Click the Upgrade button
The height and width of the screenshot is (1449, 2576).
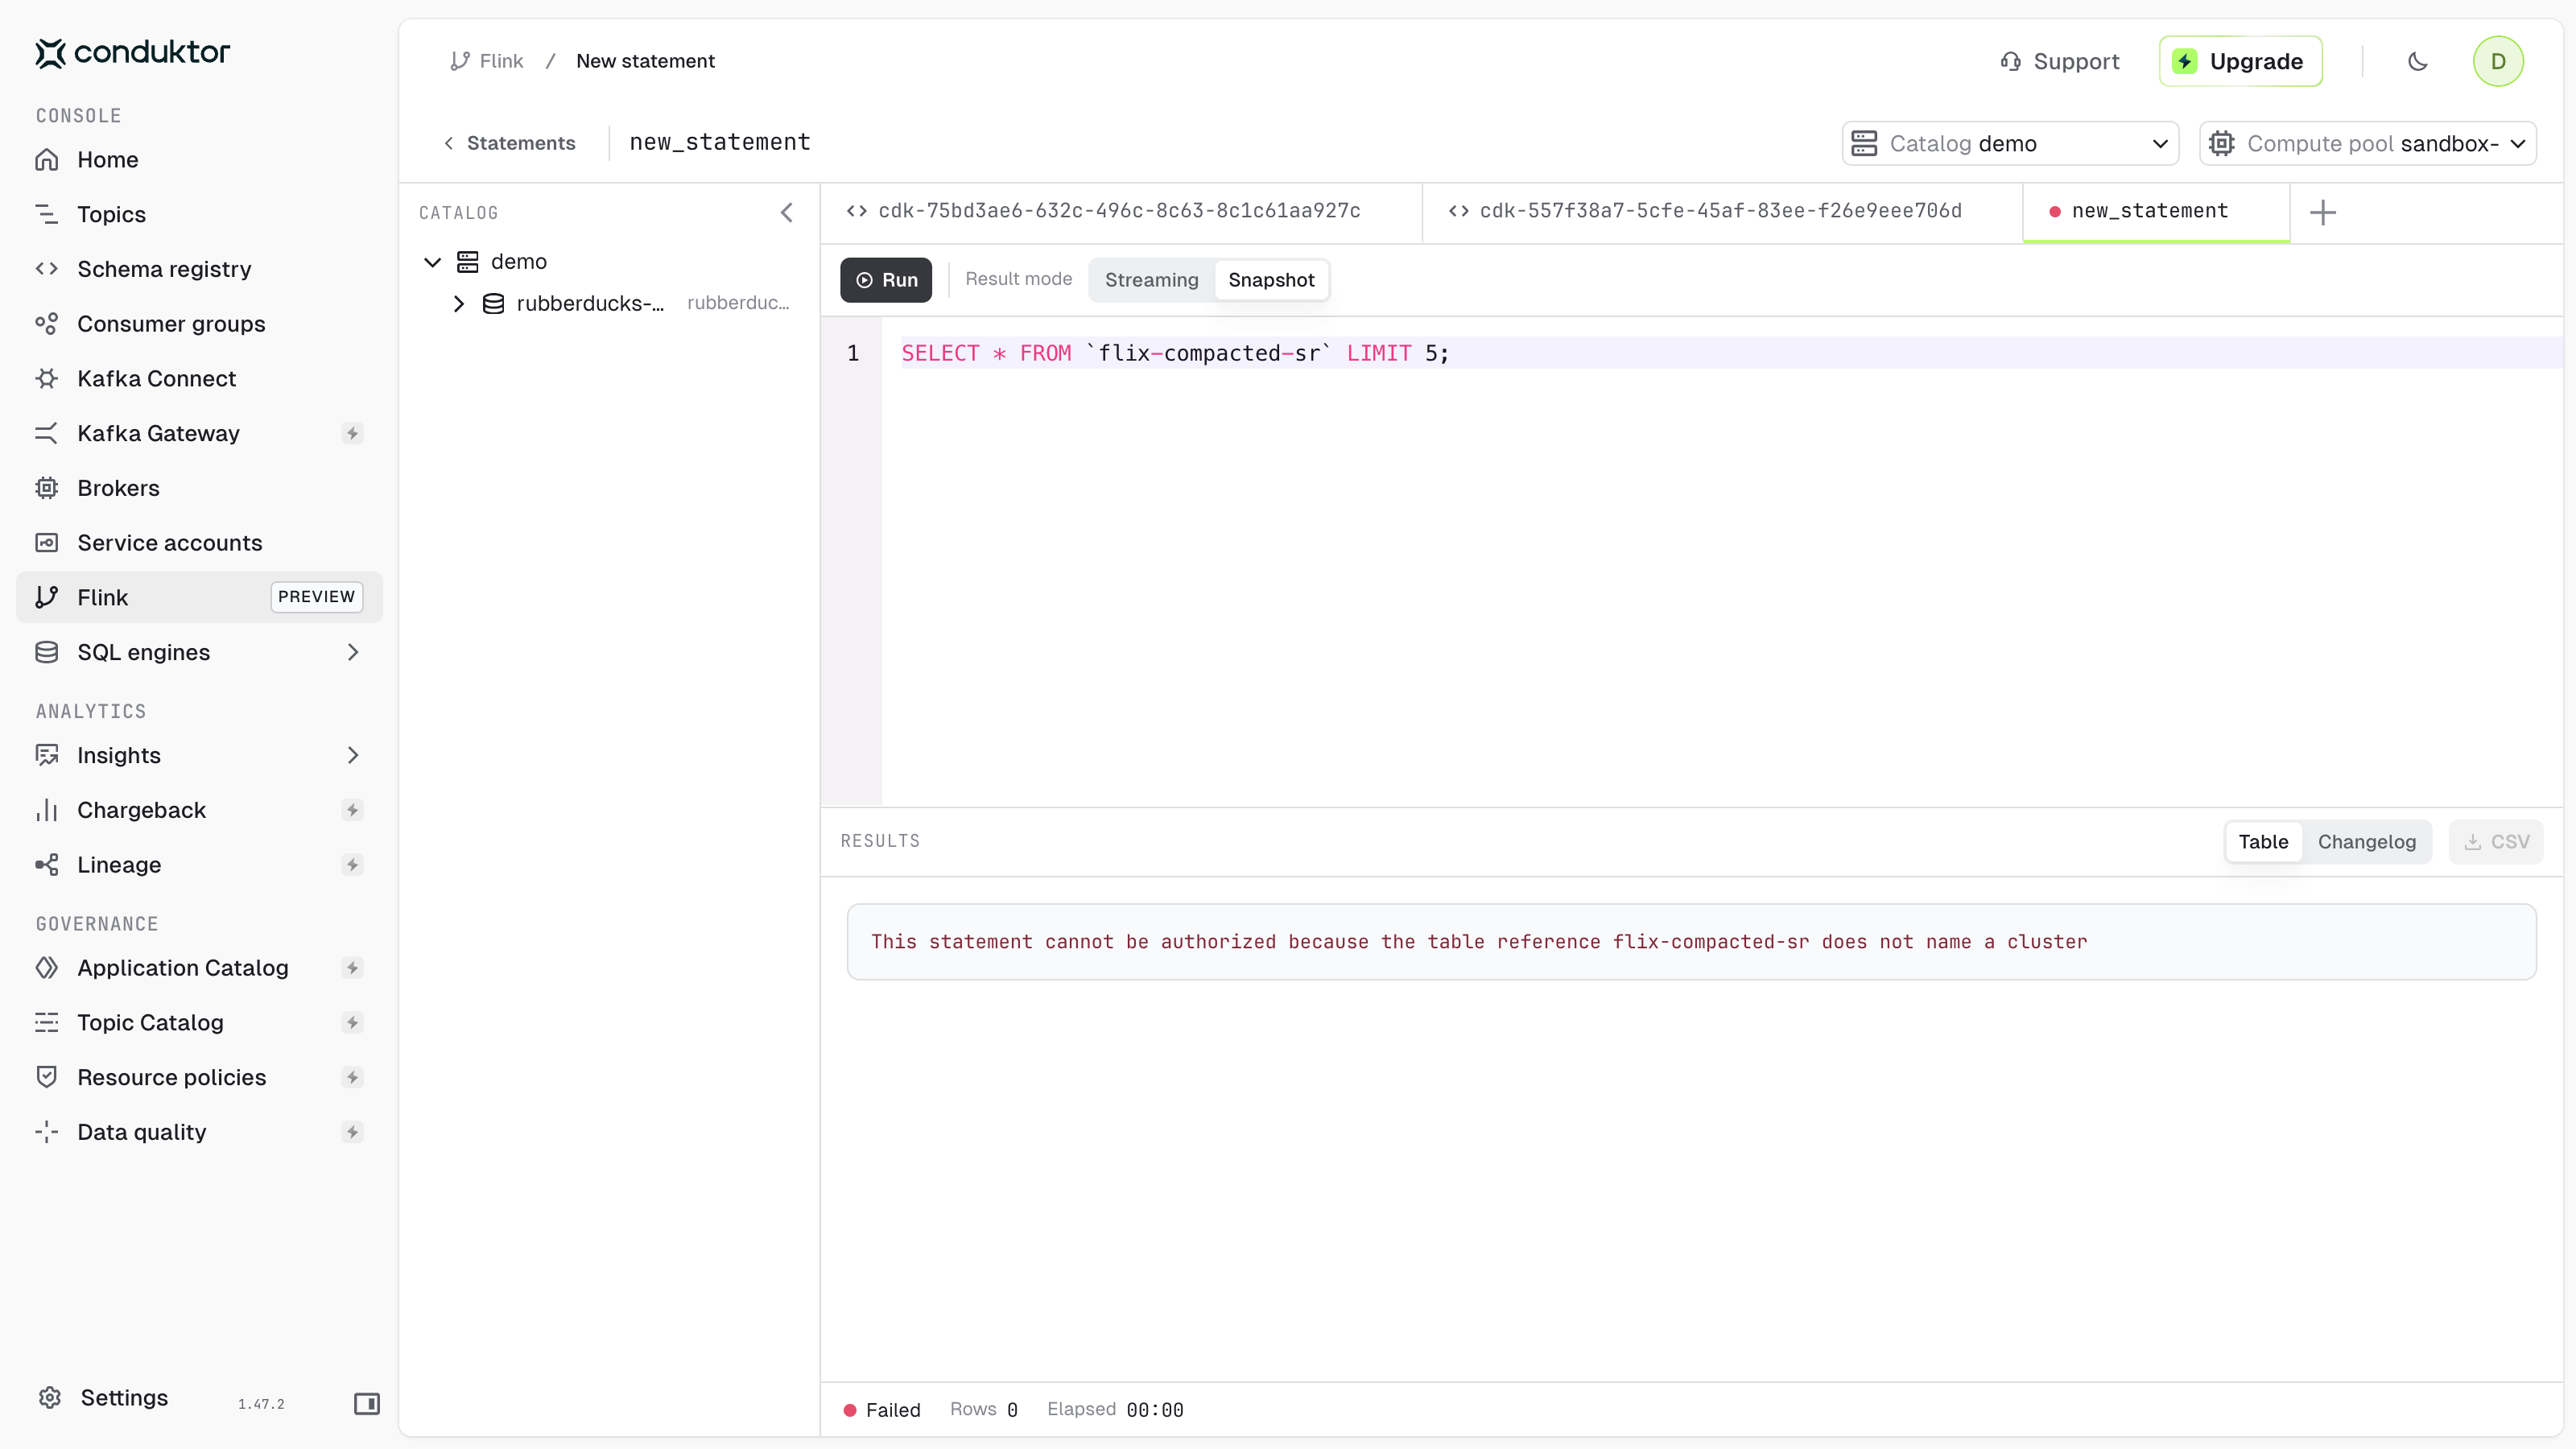[2240, 62]
